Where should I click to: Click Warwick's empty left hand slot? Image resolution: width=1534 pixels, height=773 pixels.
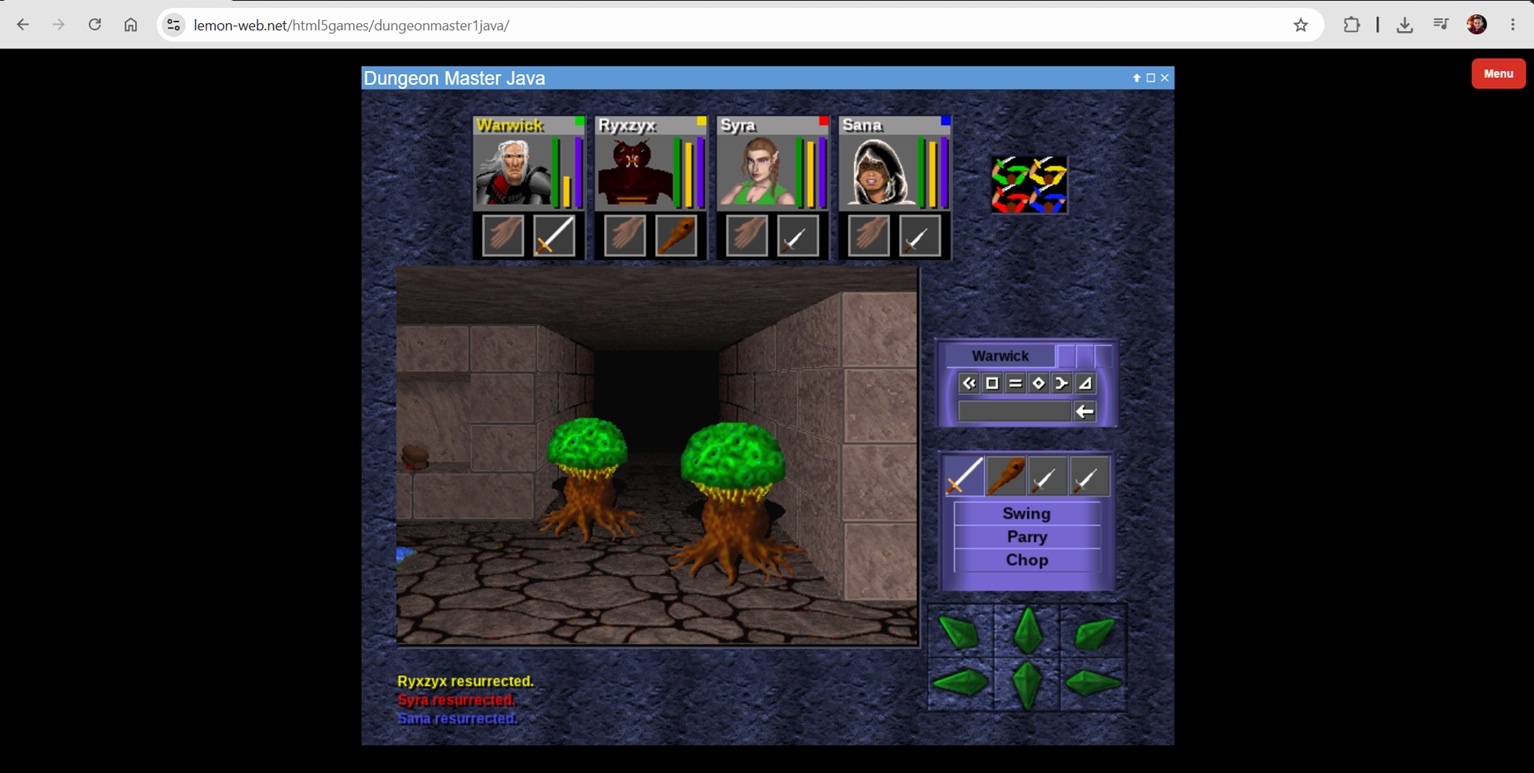pos(503,236)
